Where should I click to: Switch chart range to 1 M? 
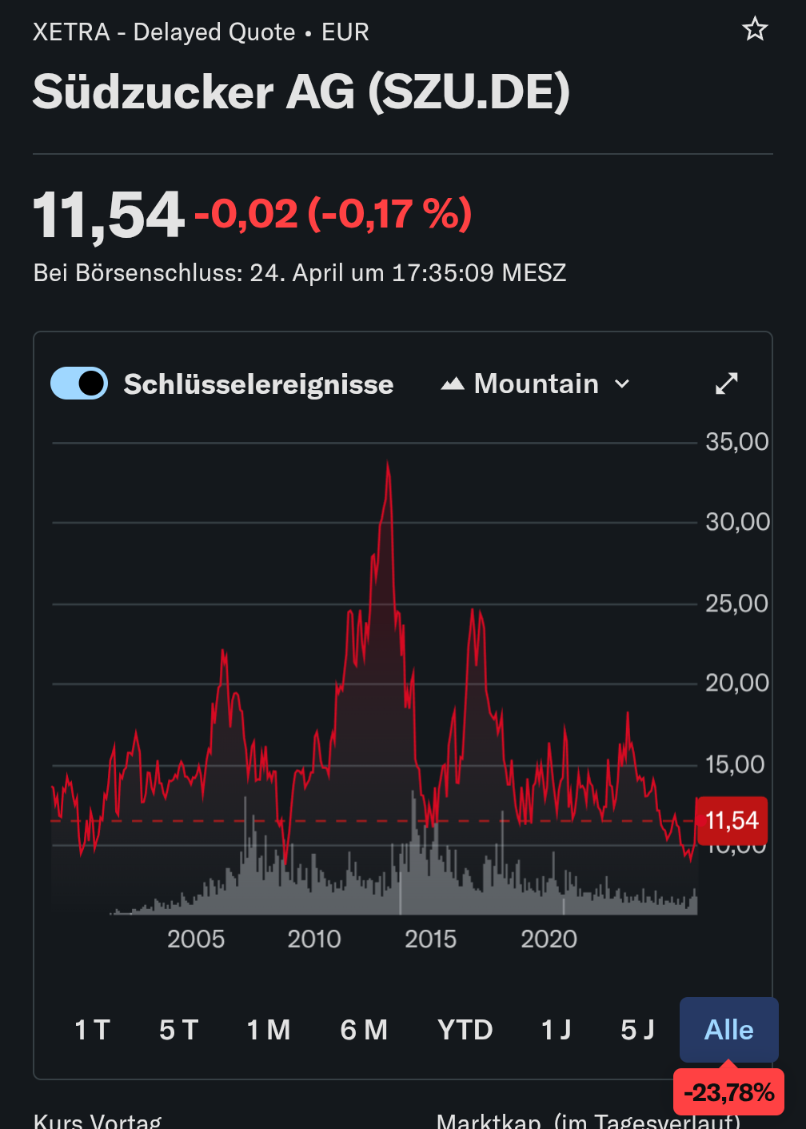[269, 1030]
